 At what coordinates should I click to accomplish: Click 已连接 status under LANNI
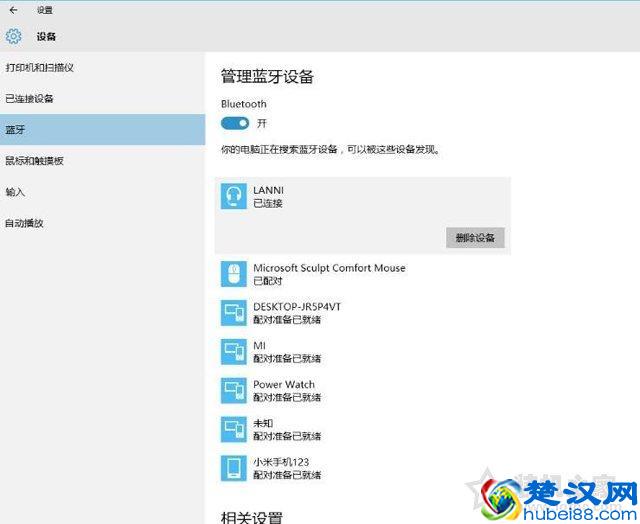[x=268, y=203]
